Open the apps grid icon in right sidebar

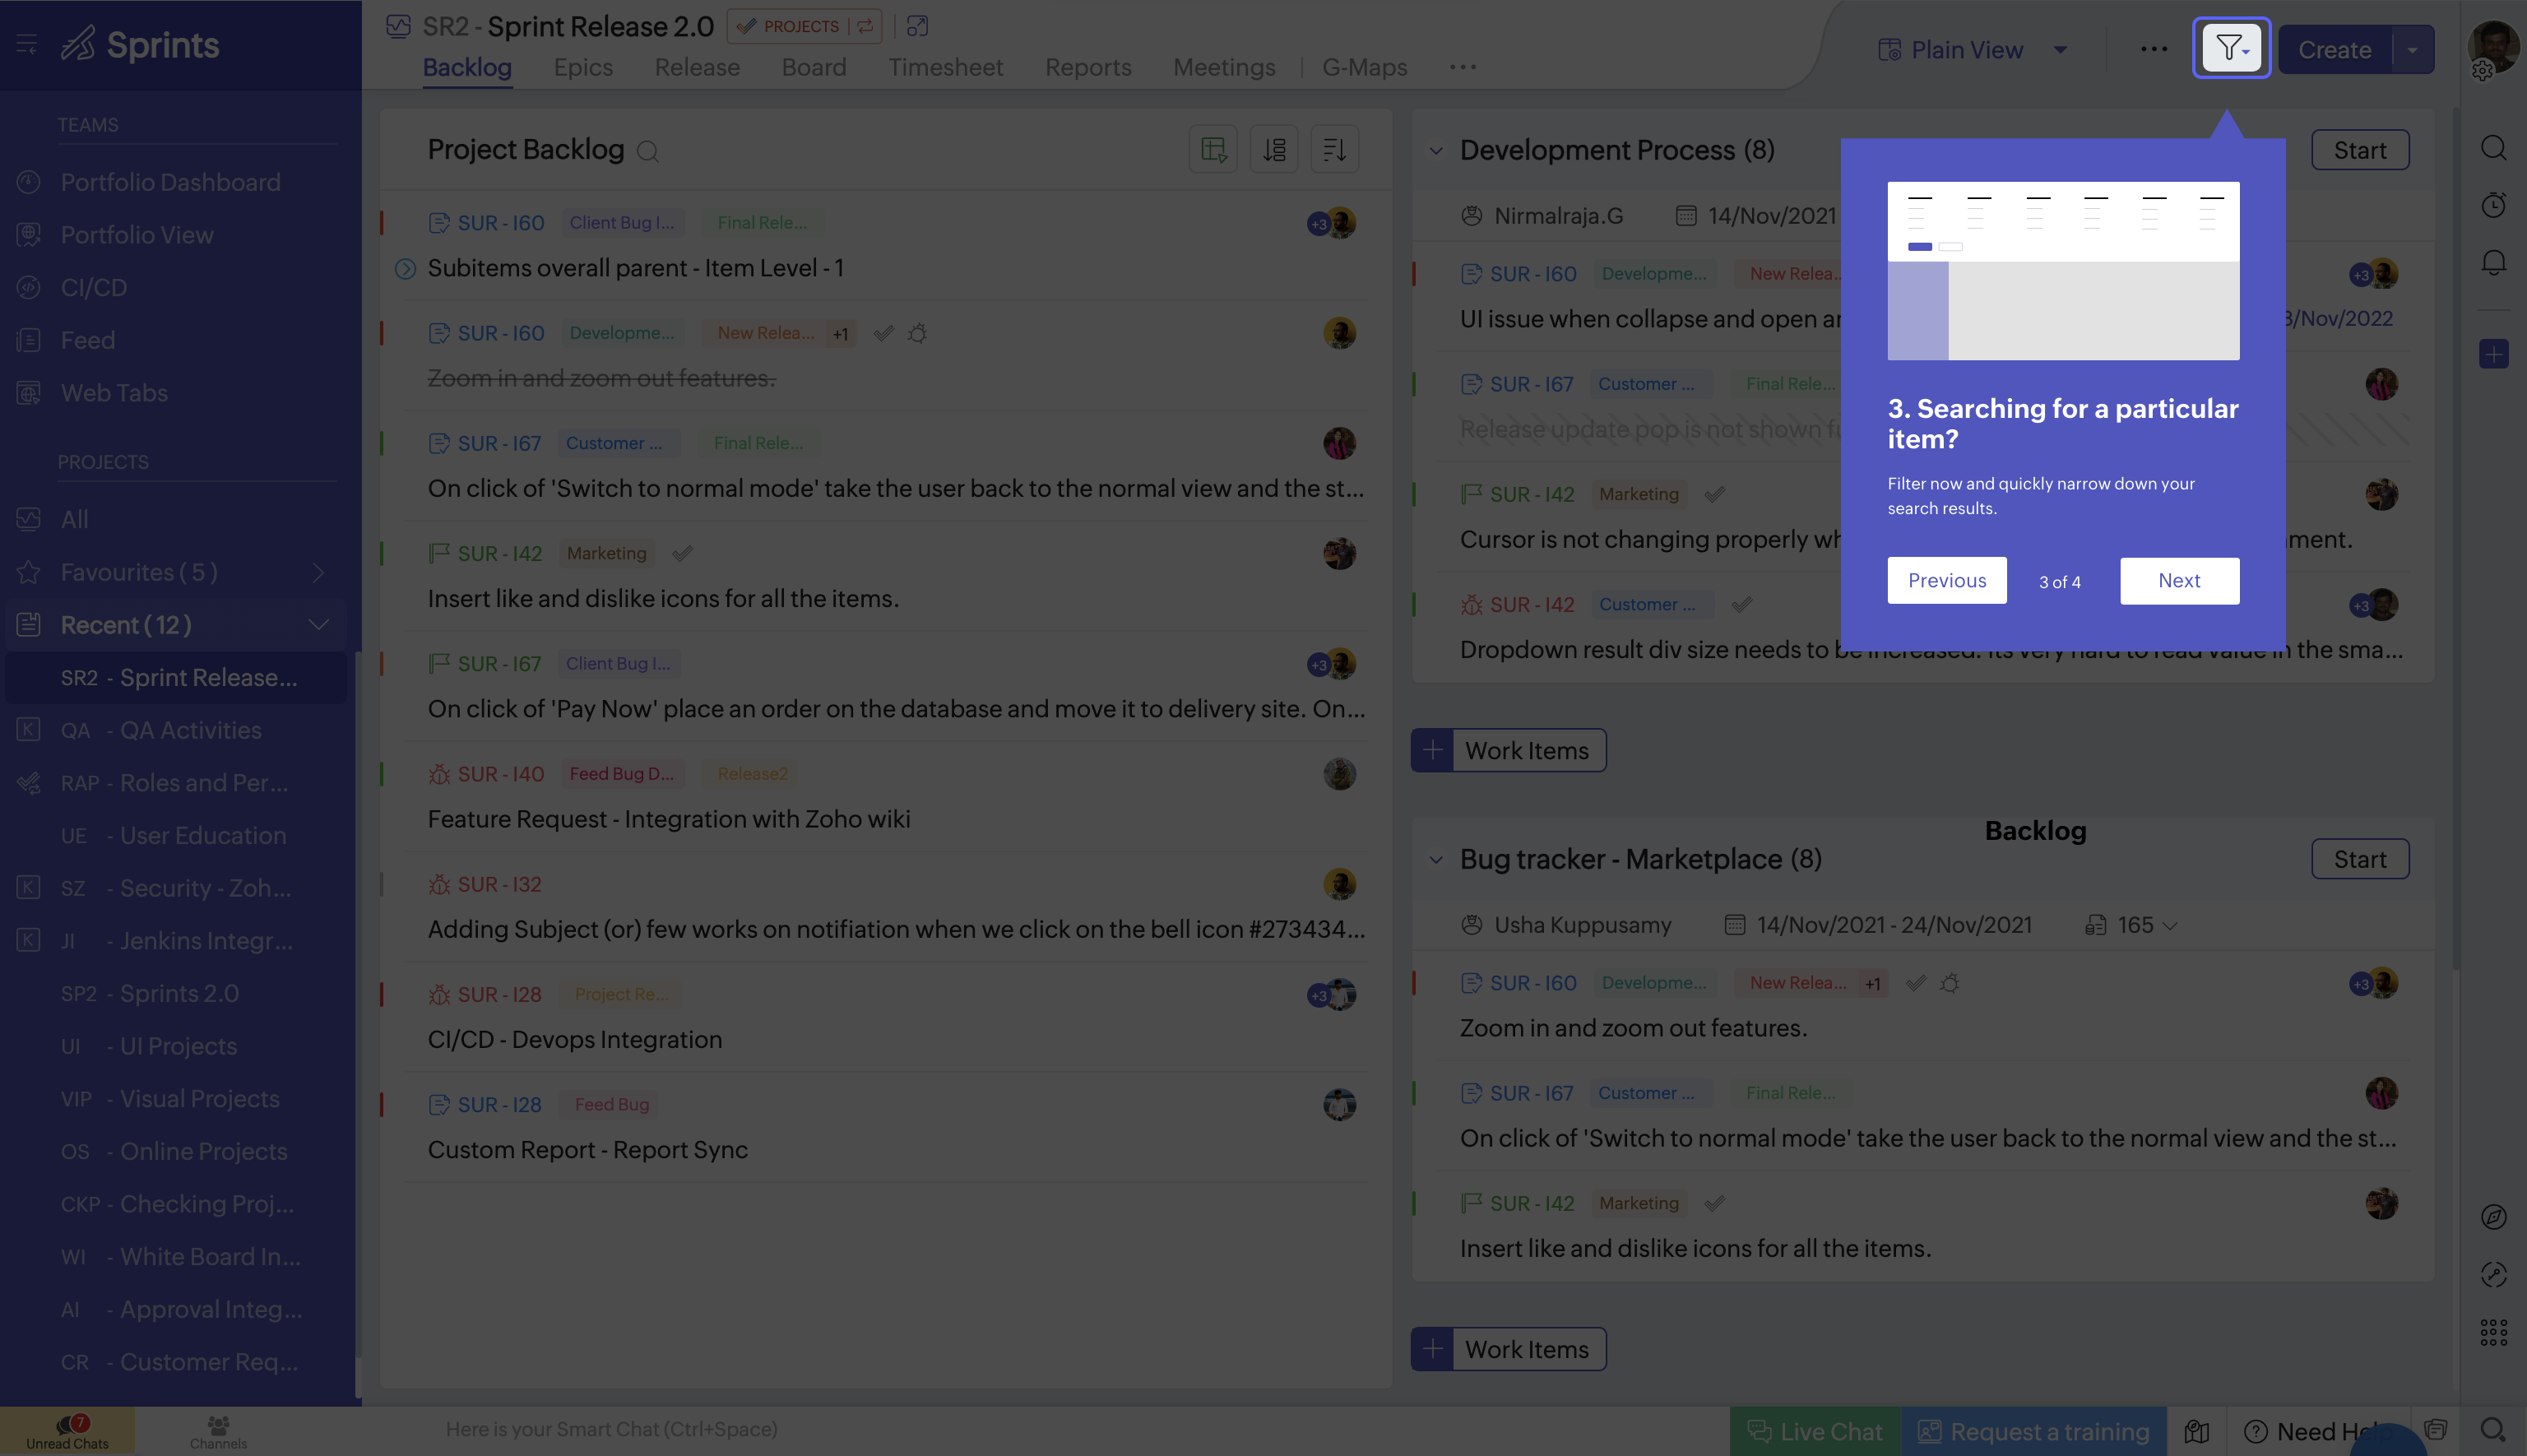[x=2493, y=1332]
